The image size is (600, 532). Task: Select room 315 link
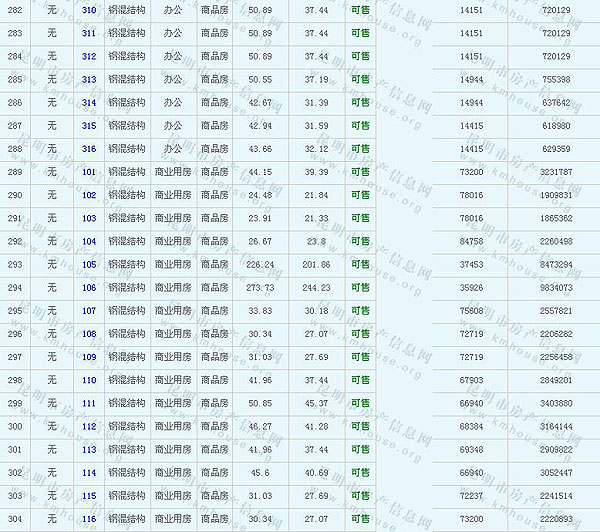point(89,126)
